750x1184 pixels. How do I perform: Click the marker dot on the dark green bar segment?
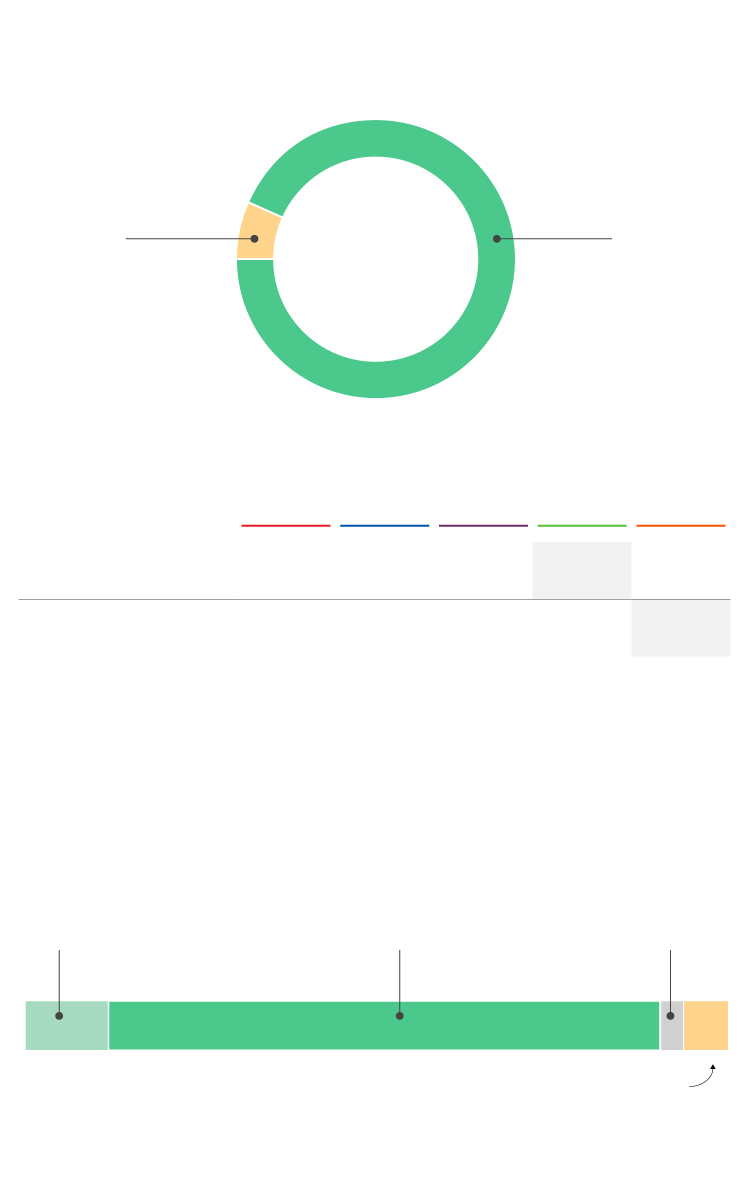click(400, 1016)
